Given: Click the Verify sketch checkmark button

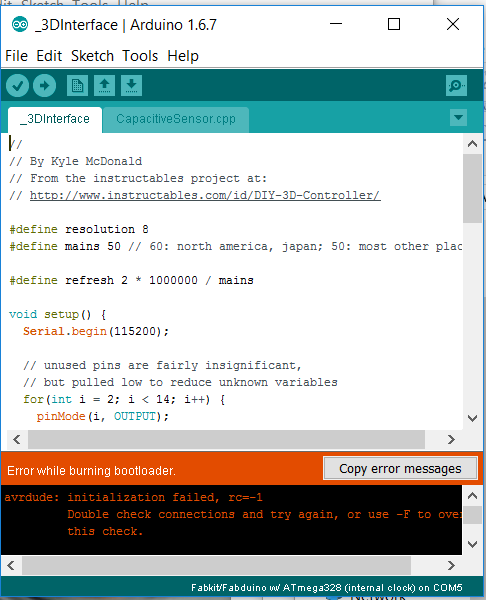Looking at the screenshot, I should click(18, 85).
